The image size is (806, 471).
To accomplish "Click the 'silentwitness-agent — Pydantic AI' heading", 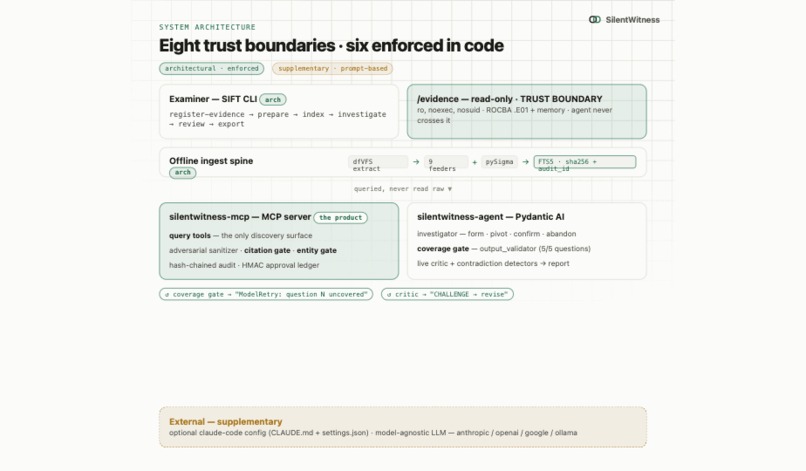I will [x=490, y=216].
